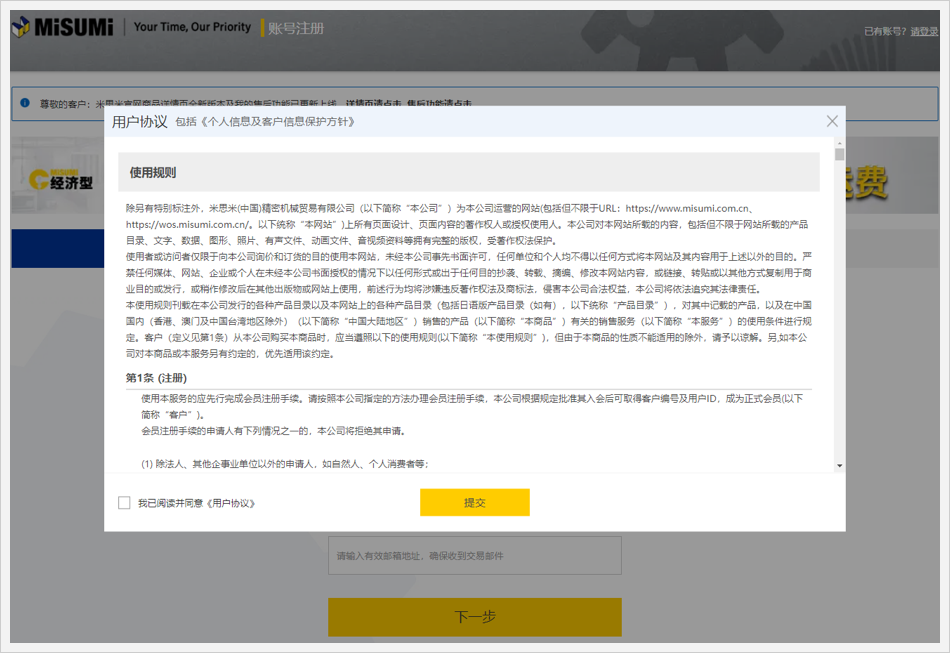
Task: Click the 账号注册 page title
Action: tap(296, 28)
